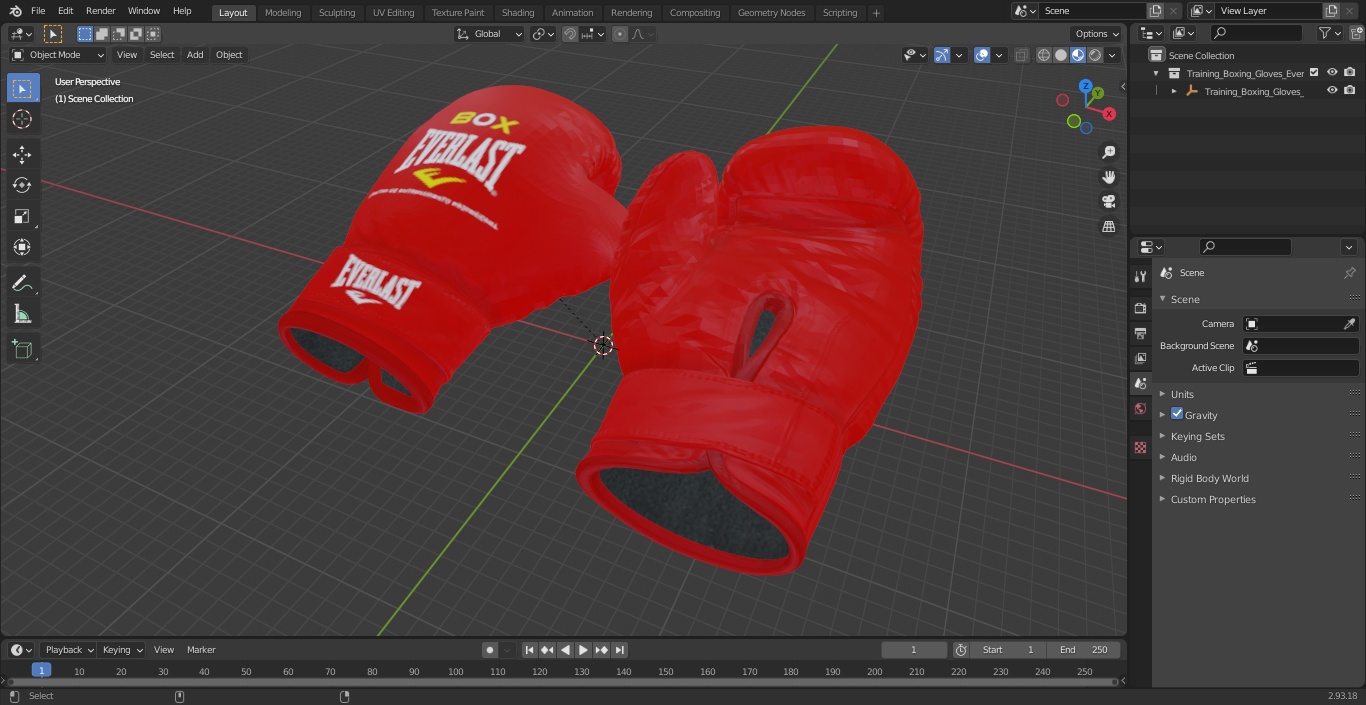1366x705 pixels.
Task: Expand the Training_Boxing_Gloves_ object tree
Action: 1174,91
